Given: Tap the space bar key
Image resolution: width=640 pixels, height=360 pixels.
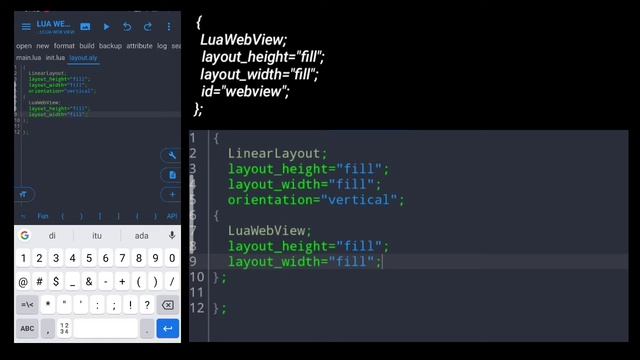Looking at the screenshot, I should (106, 329).
